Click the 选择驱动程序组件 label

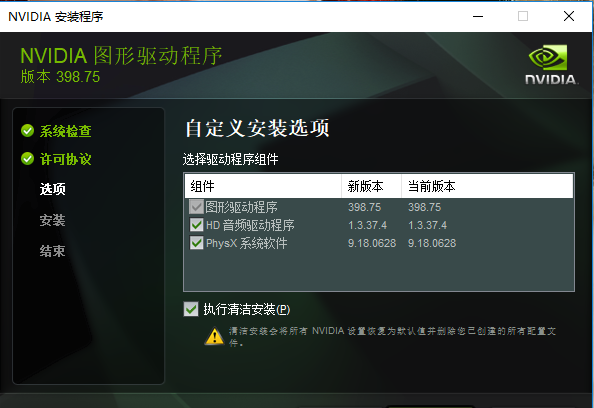pyautogui.click(x=230, y=159)
